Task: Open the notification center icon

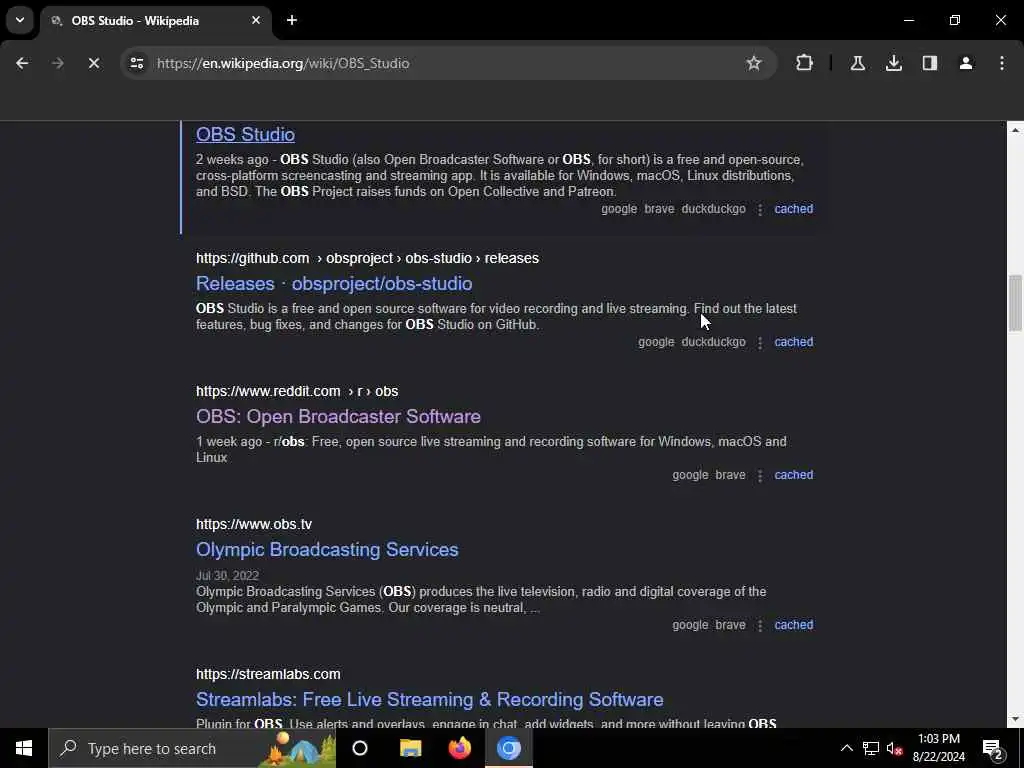Action: coord(993,748)
